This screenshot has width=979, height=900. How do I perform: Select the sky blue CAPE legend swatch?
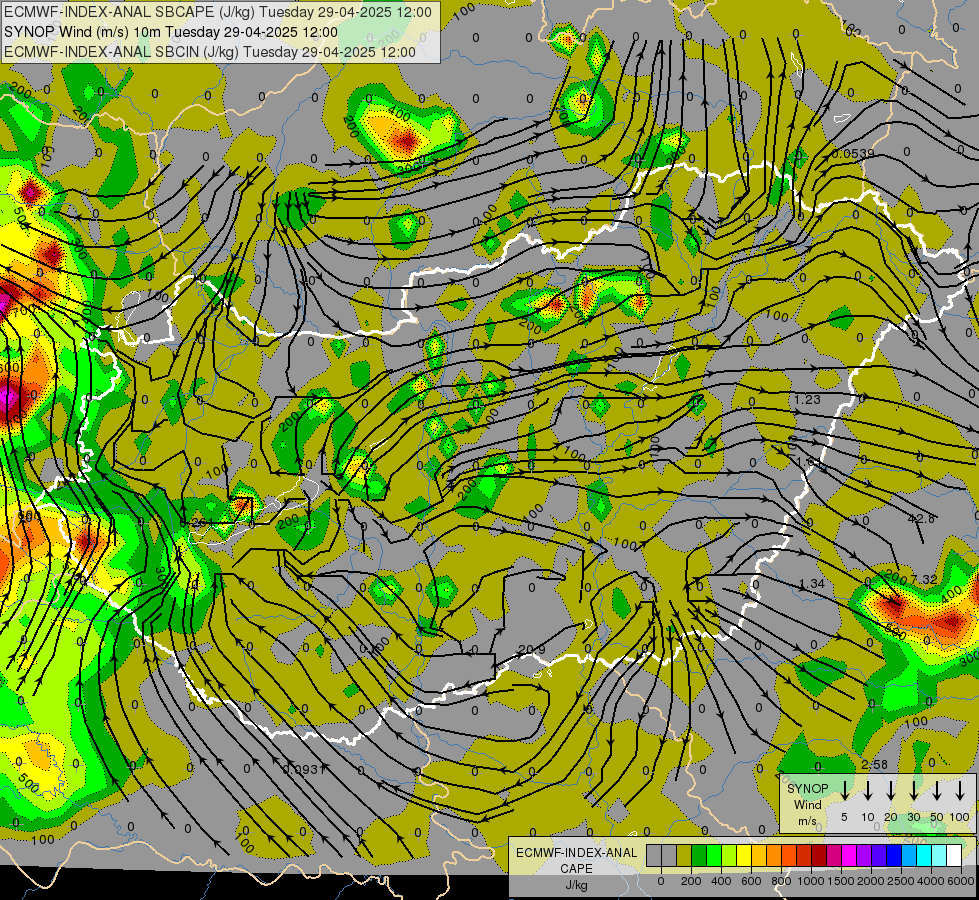(909, 855)
